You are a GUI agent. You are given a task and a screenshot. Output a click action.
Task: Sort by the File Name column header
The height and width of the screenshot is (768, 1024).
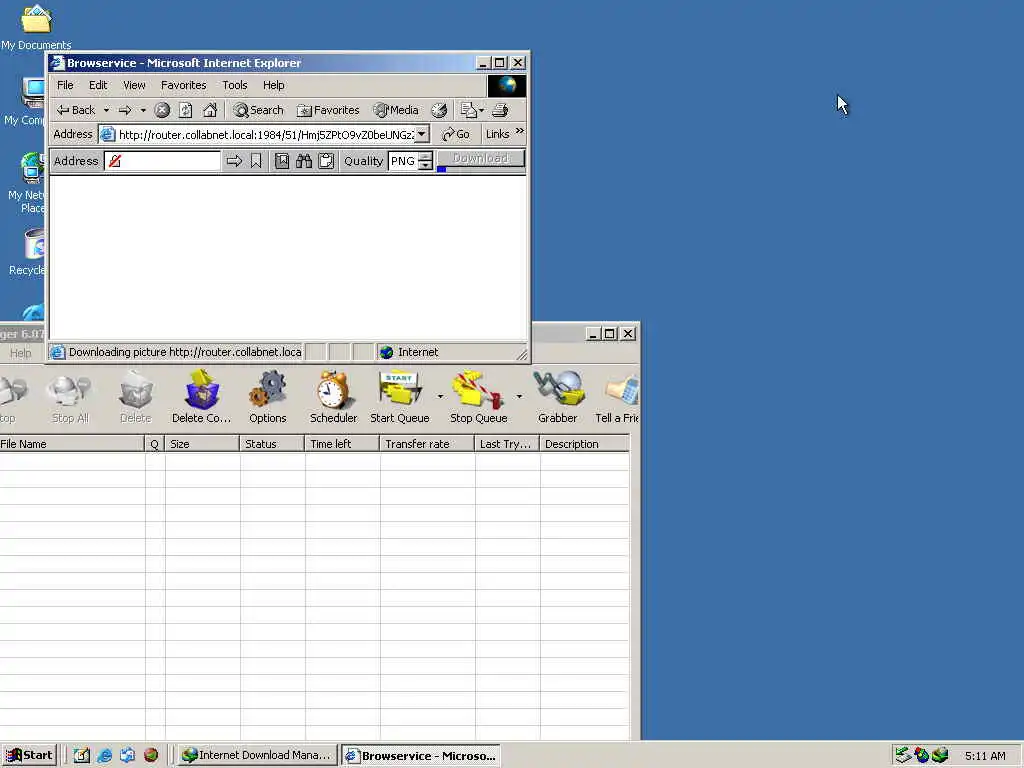(x=72, y=443)
